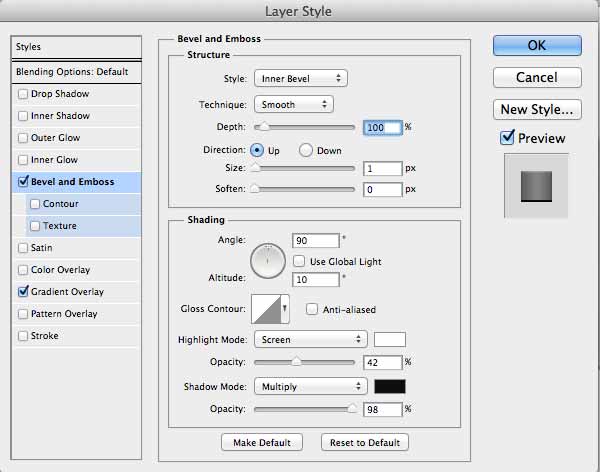The width and height of the screenshot is (600, 472).
Task: Open the Shadow Mode dropdown
Action: click(x=311, y=387)
